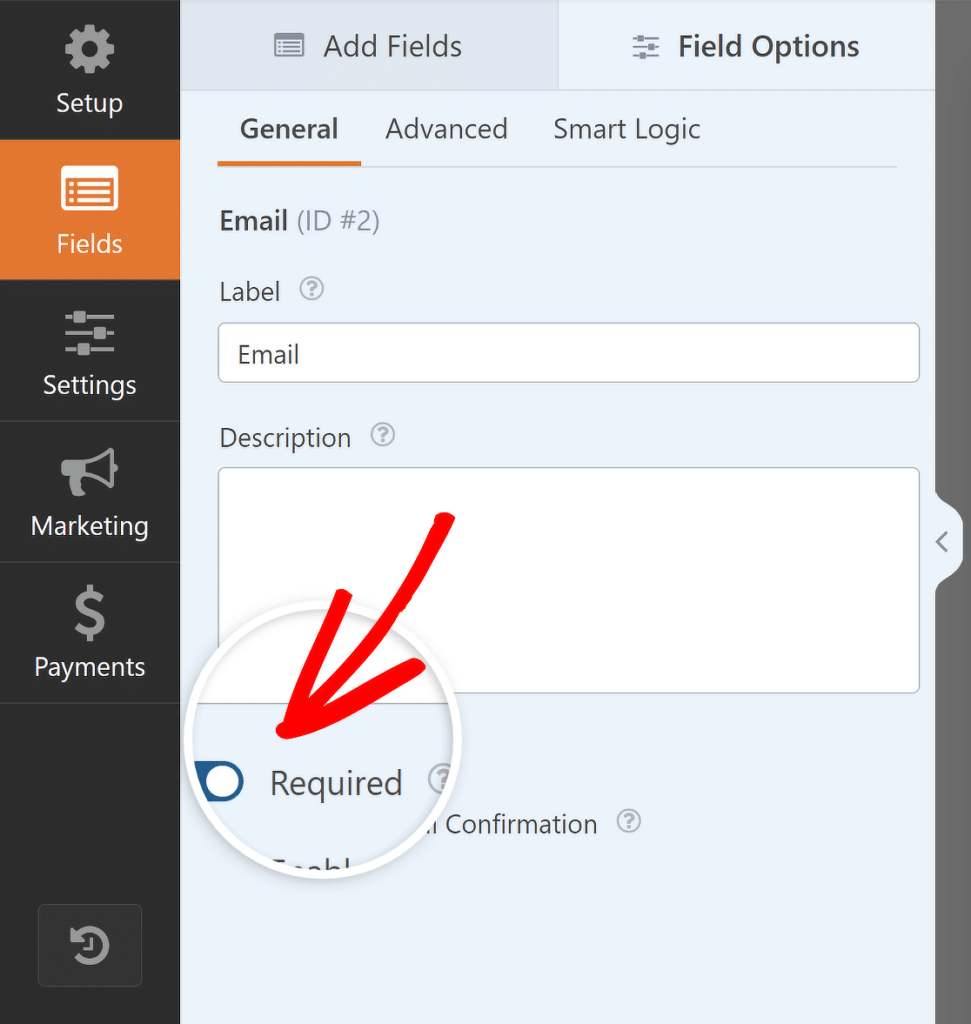Image resolution: width=971 pixels, height=1024 pixels.
Task: View help for the Description option
Action: pyautogui.click(x=382, y=435)
